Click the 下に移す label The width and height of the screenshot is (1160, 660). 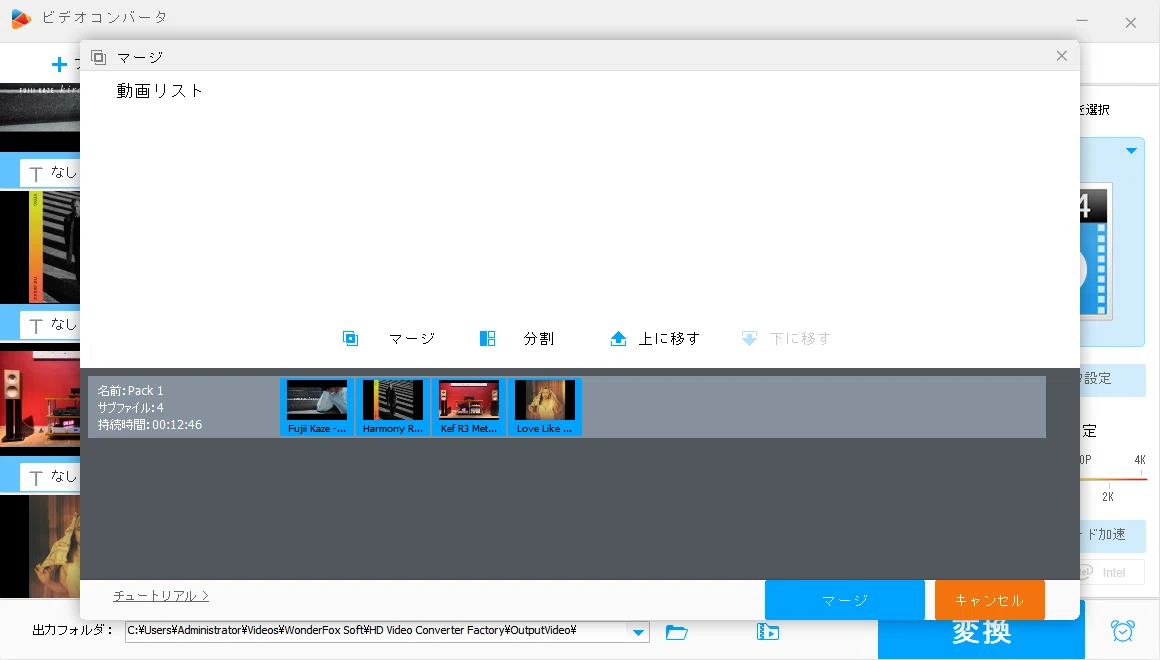coord(800,339)
